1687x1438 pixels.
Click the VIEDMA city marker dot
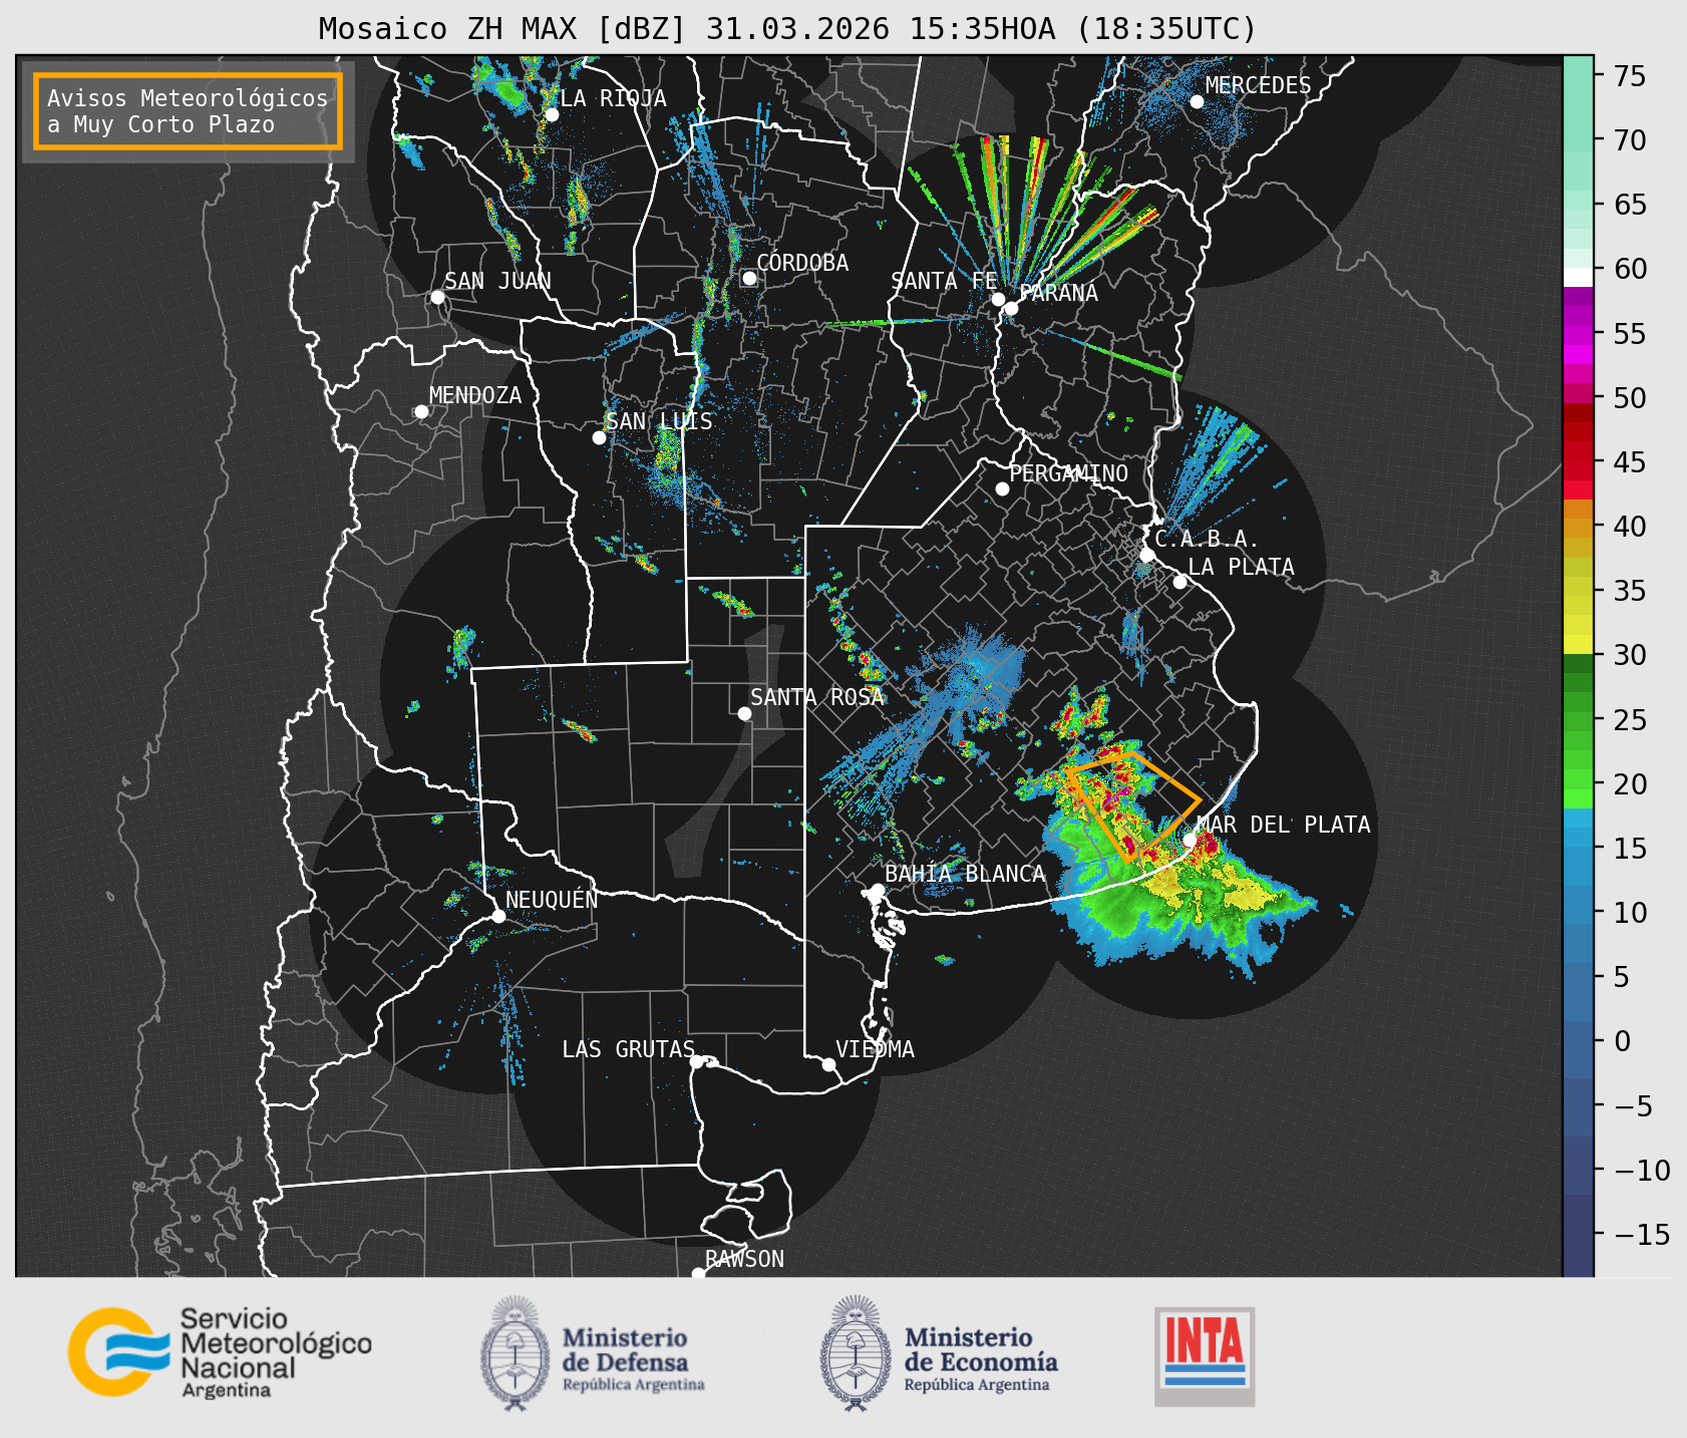828,1064
